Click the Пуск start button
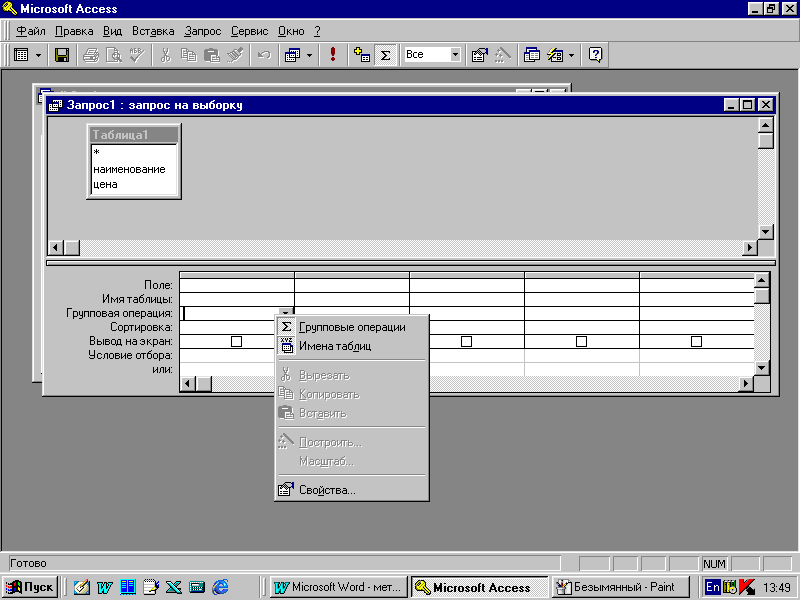 (30, 587)
